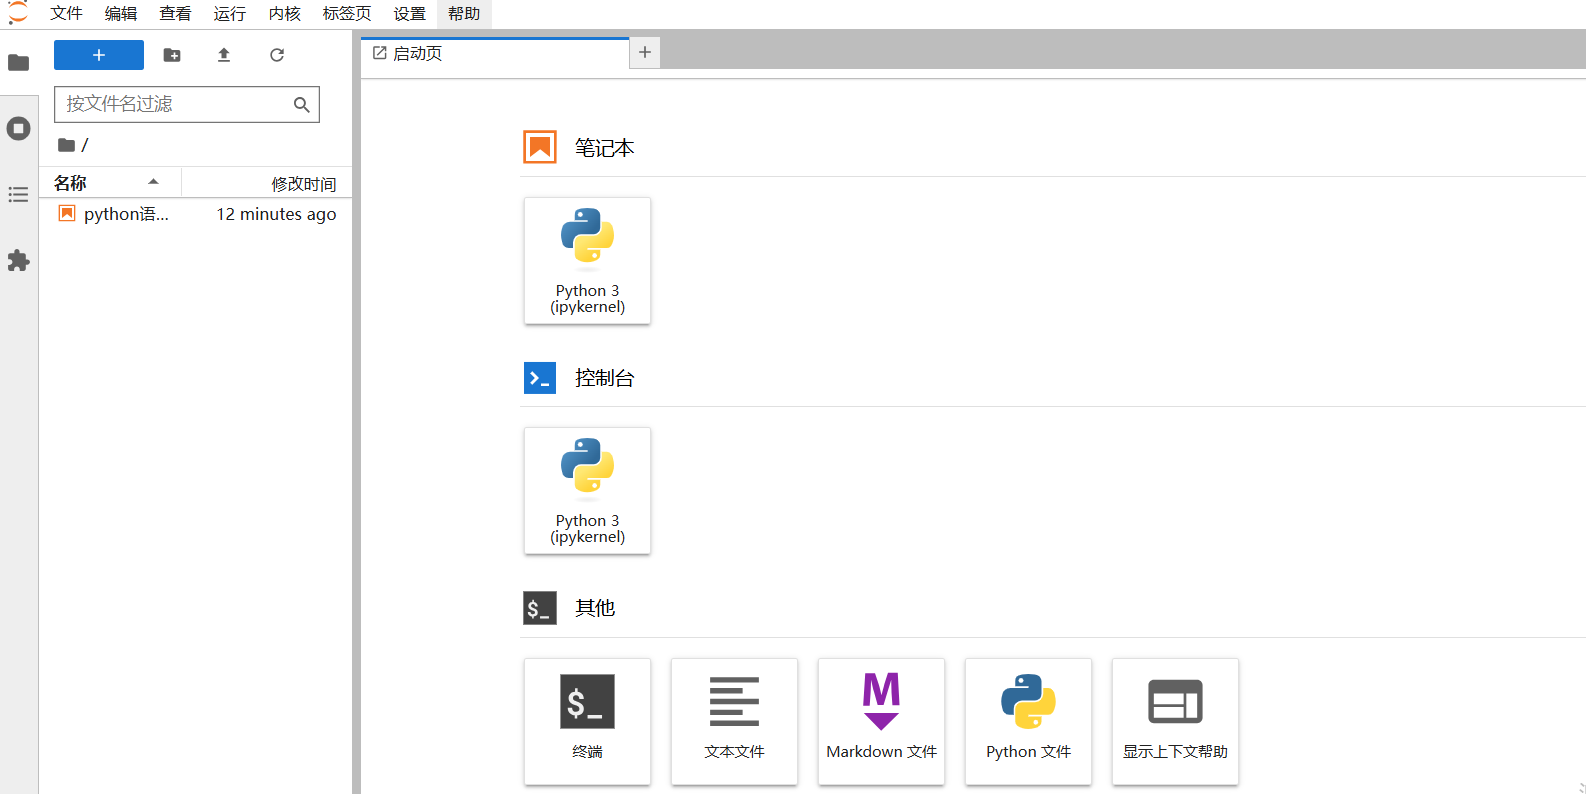
Task: Launch Python 3 console under 控制台
Action: (x=588, y=490)
